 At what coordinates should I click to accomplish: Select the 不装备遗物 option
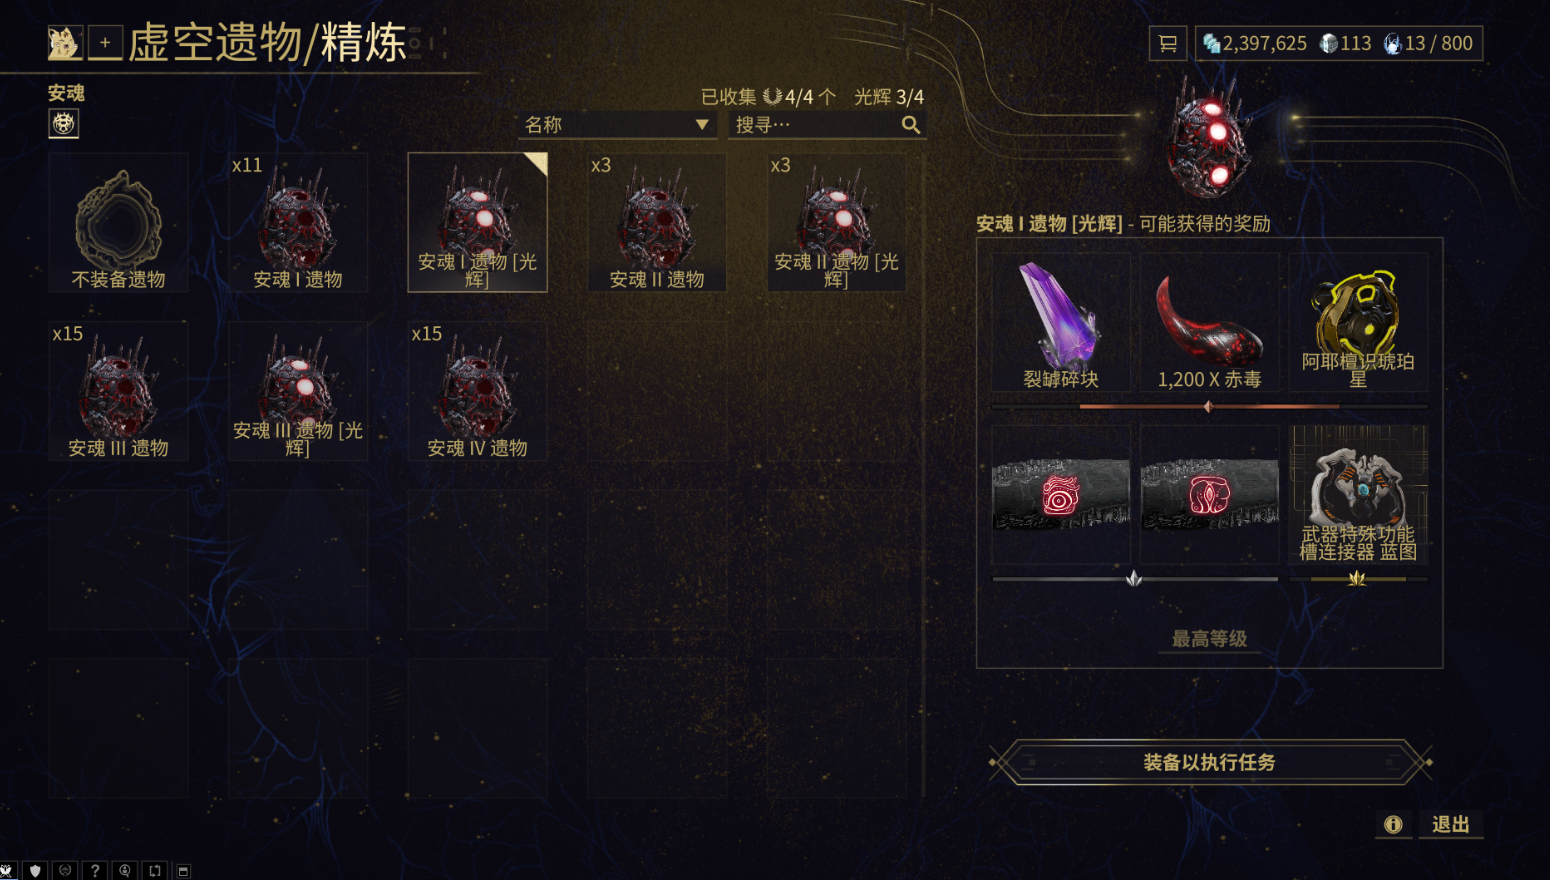(x=118, y=222)
